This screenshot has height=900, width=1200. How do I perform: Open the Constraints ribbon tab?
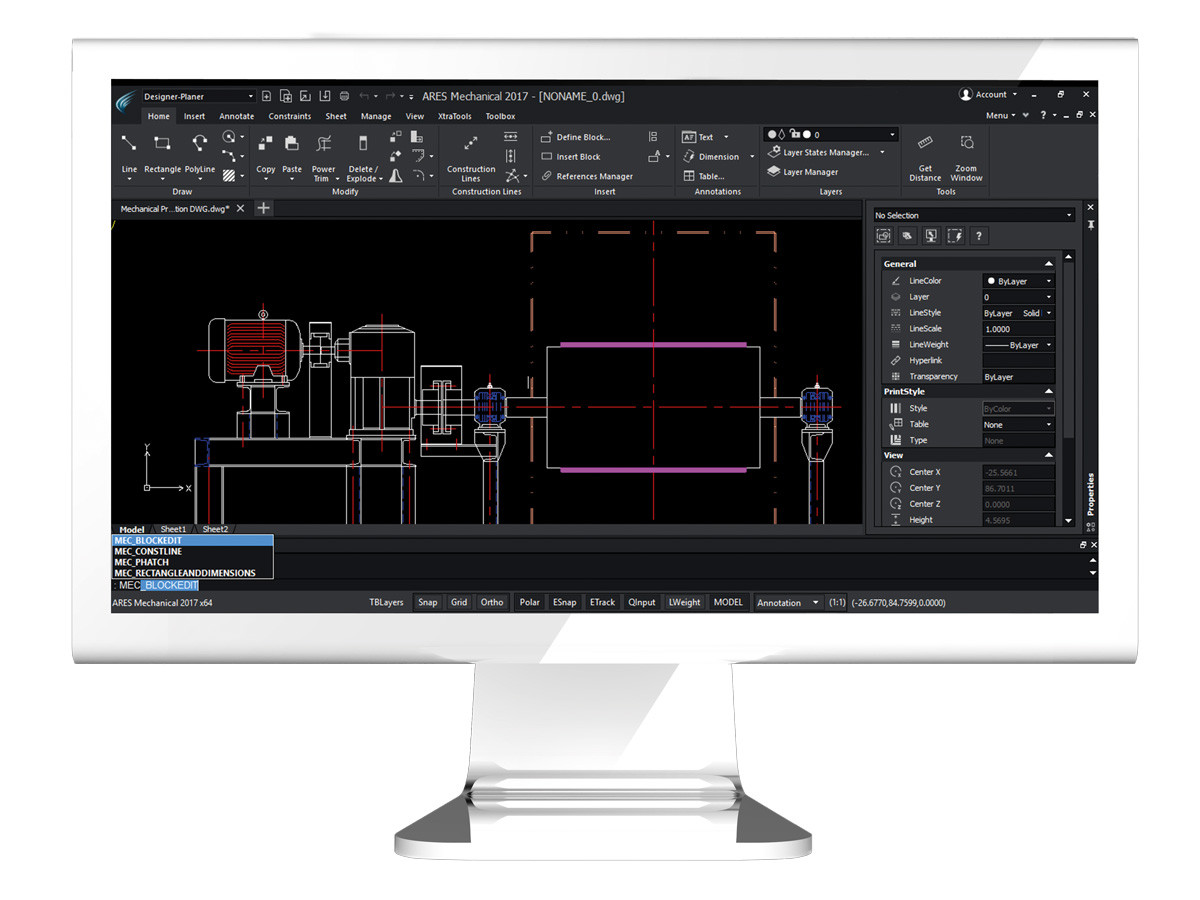point(290,116)
